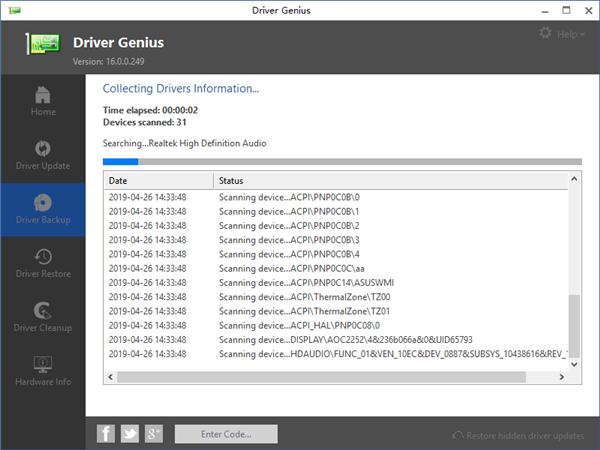Click the settings gear icon

tap(545, 33)
